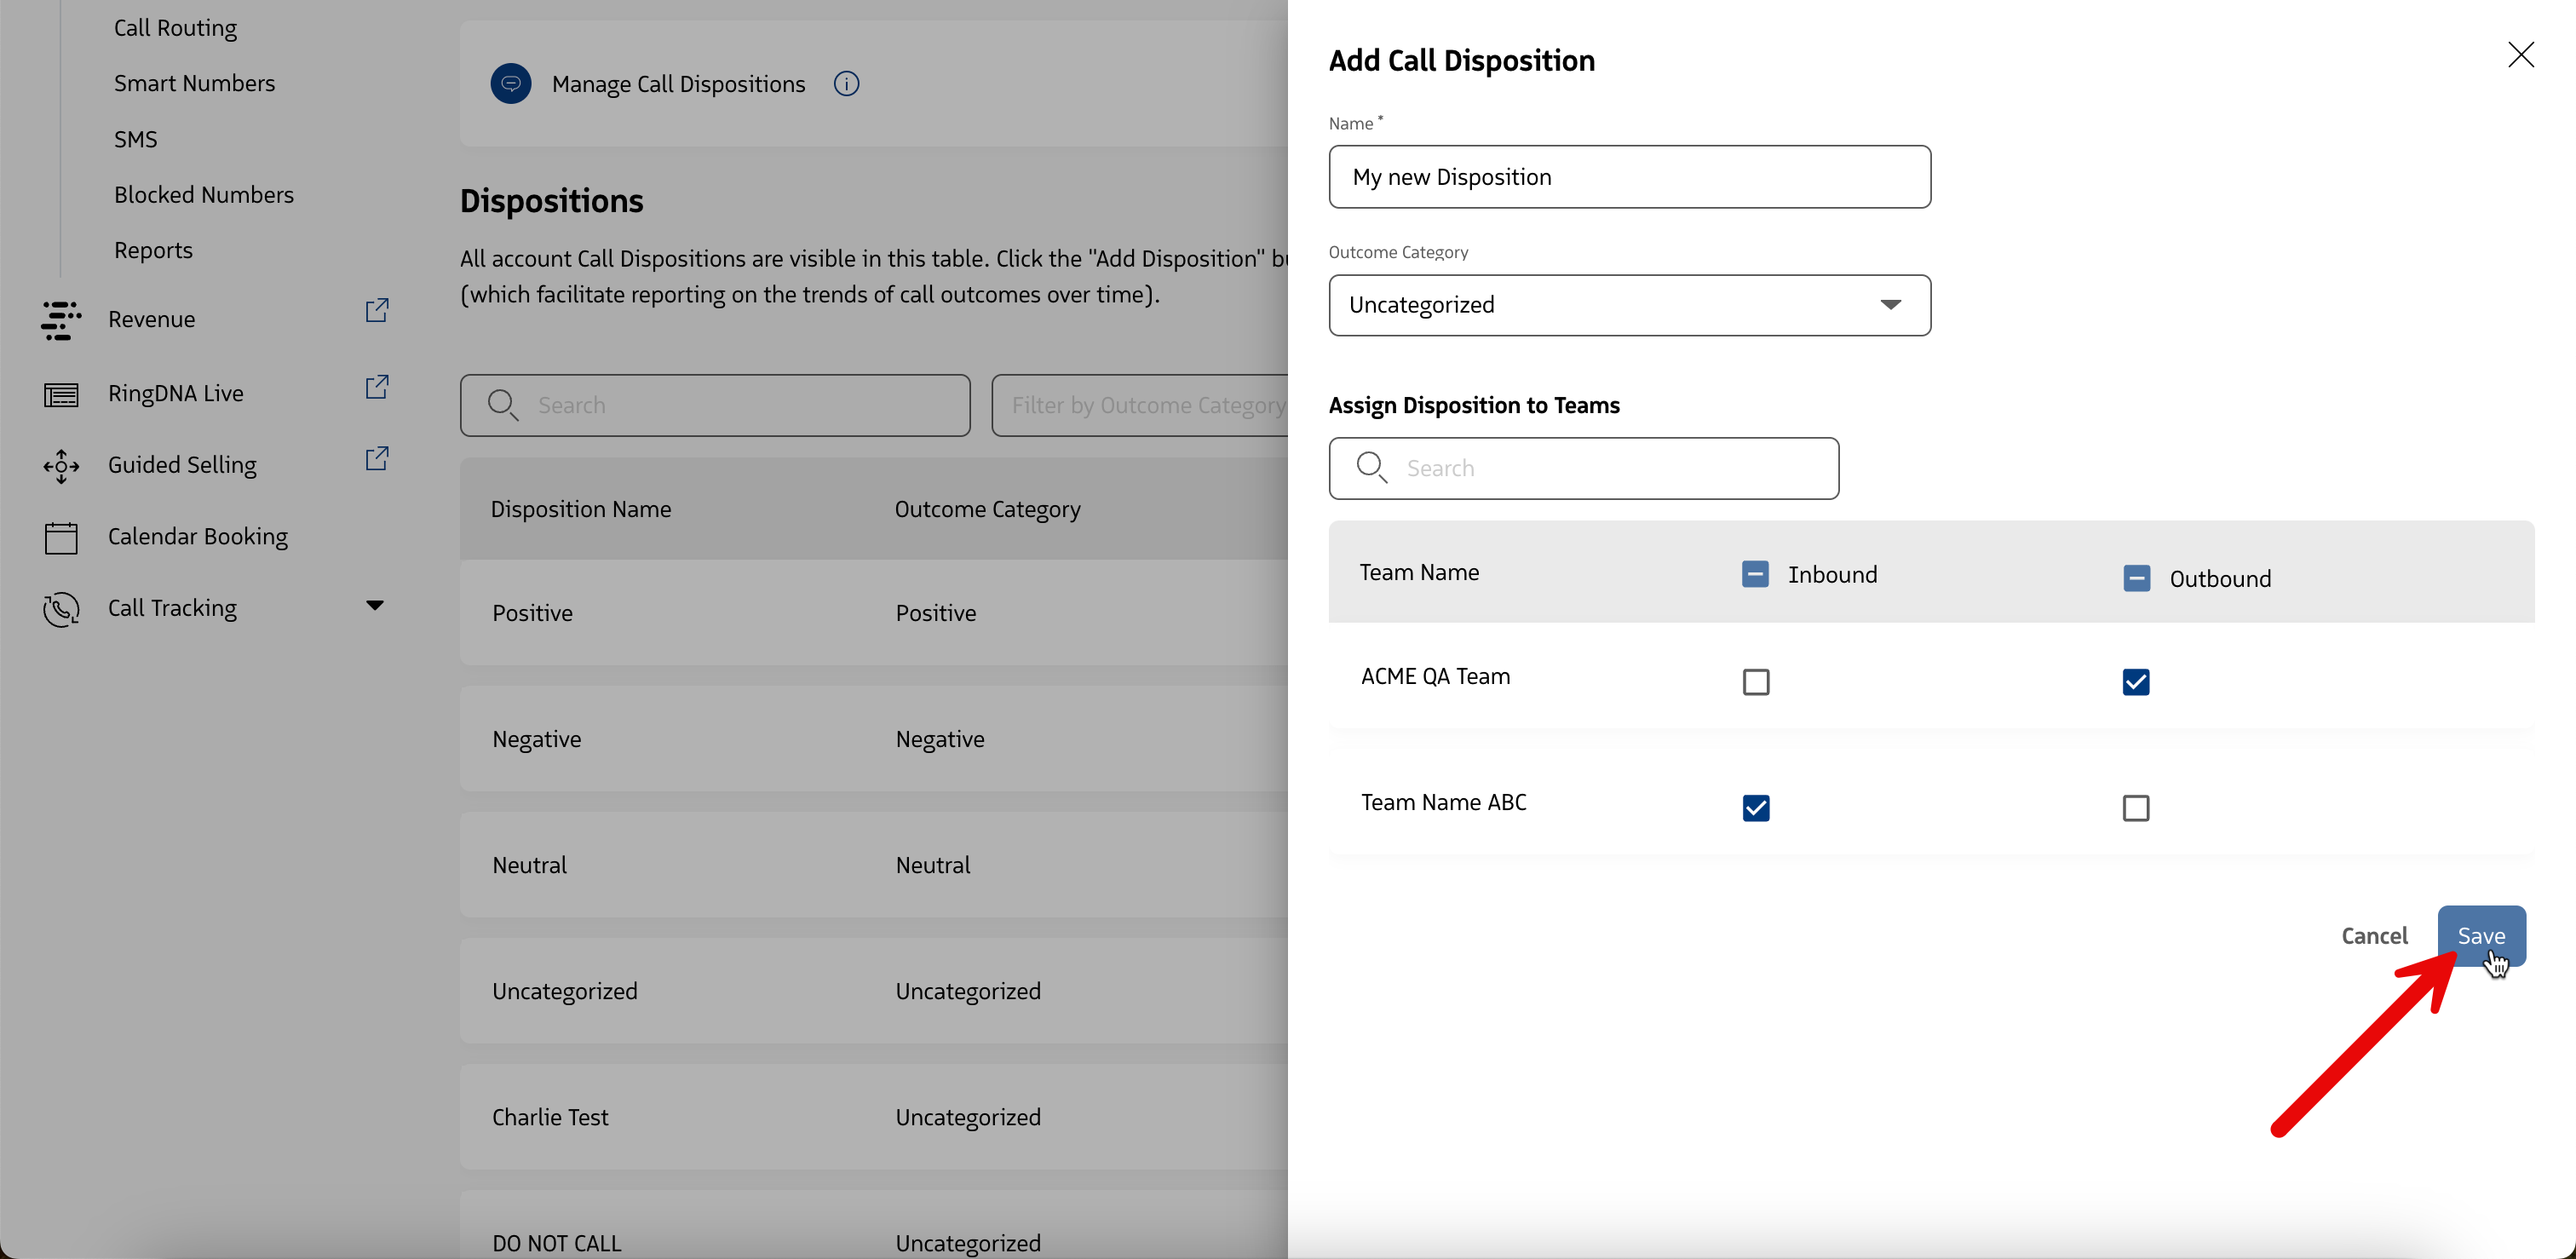Cancel adding the call disposition
The width and height of the screenshot is (2576, 1259).
[2374, 936]
